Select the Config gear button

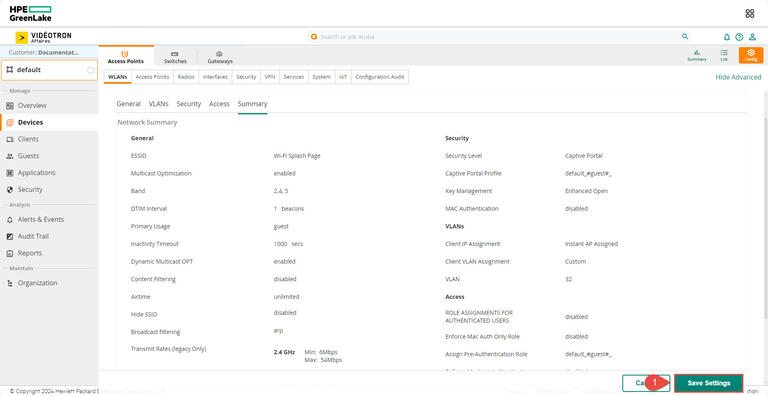751,55
